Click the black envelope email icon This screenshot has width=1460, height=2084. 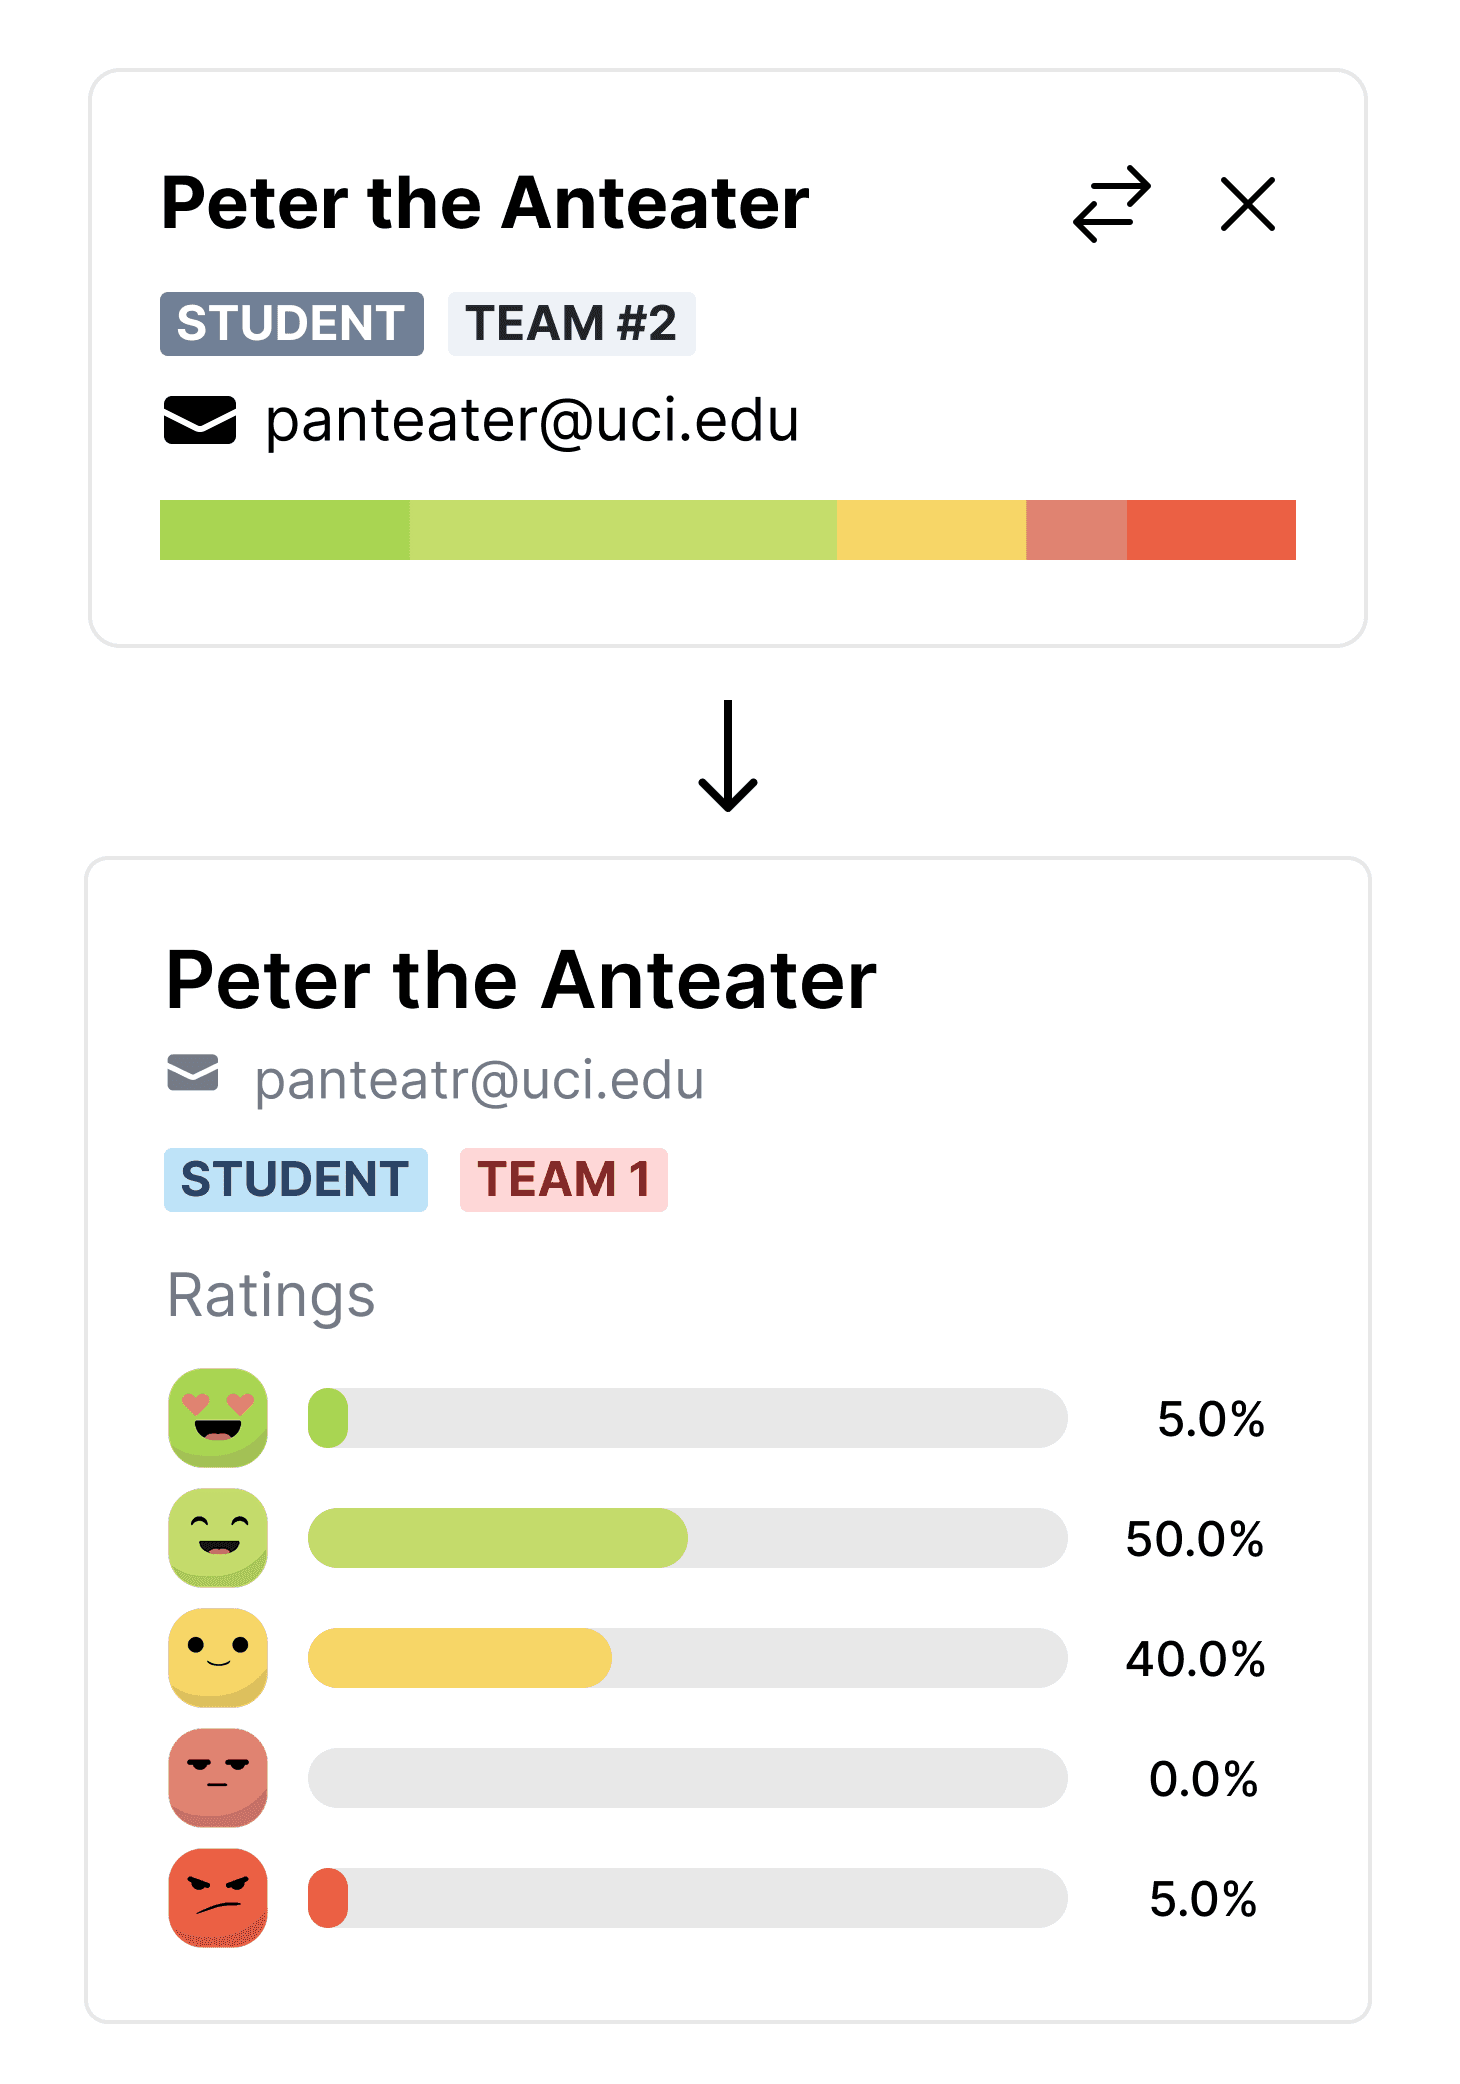(200, 420)
